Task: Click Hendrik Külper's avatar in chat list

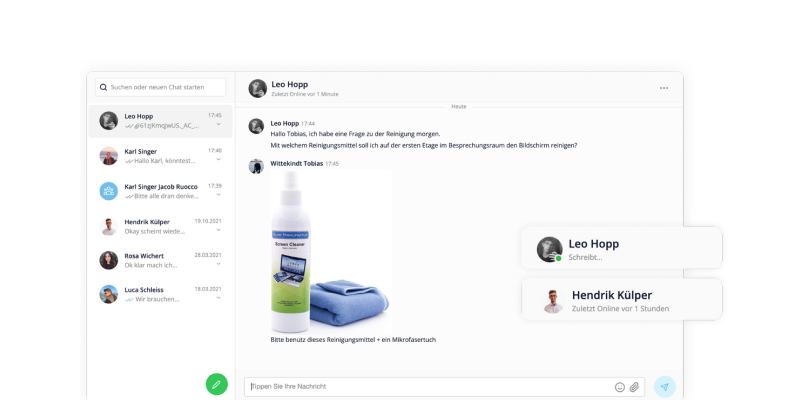Action: point(109,226)
